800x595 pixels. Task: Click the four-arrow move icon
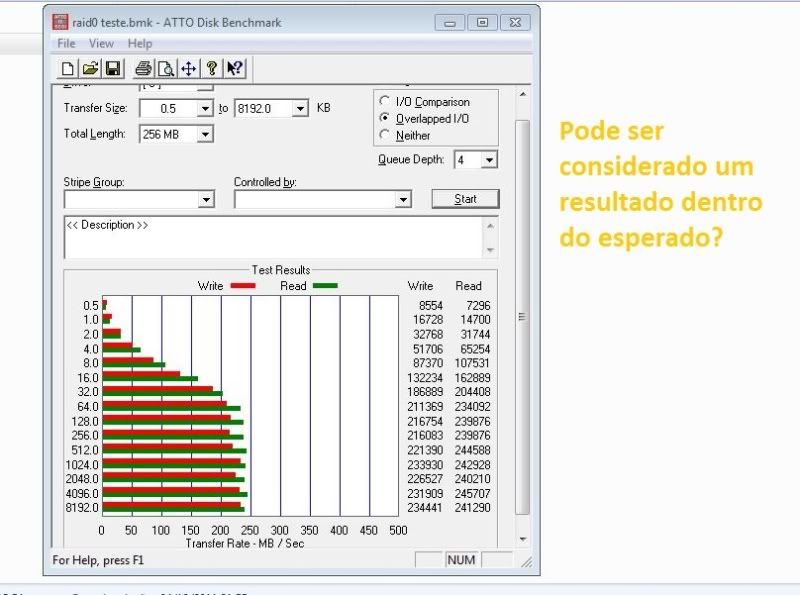pos(188,69)
